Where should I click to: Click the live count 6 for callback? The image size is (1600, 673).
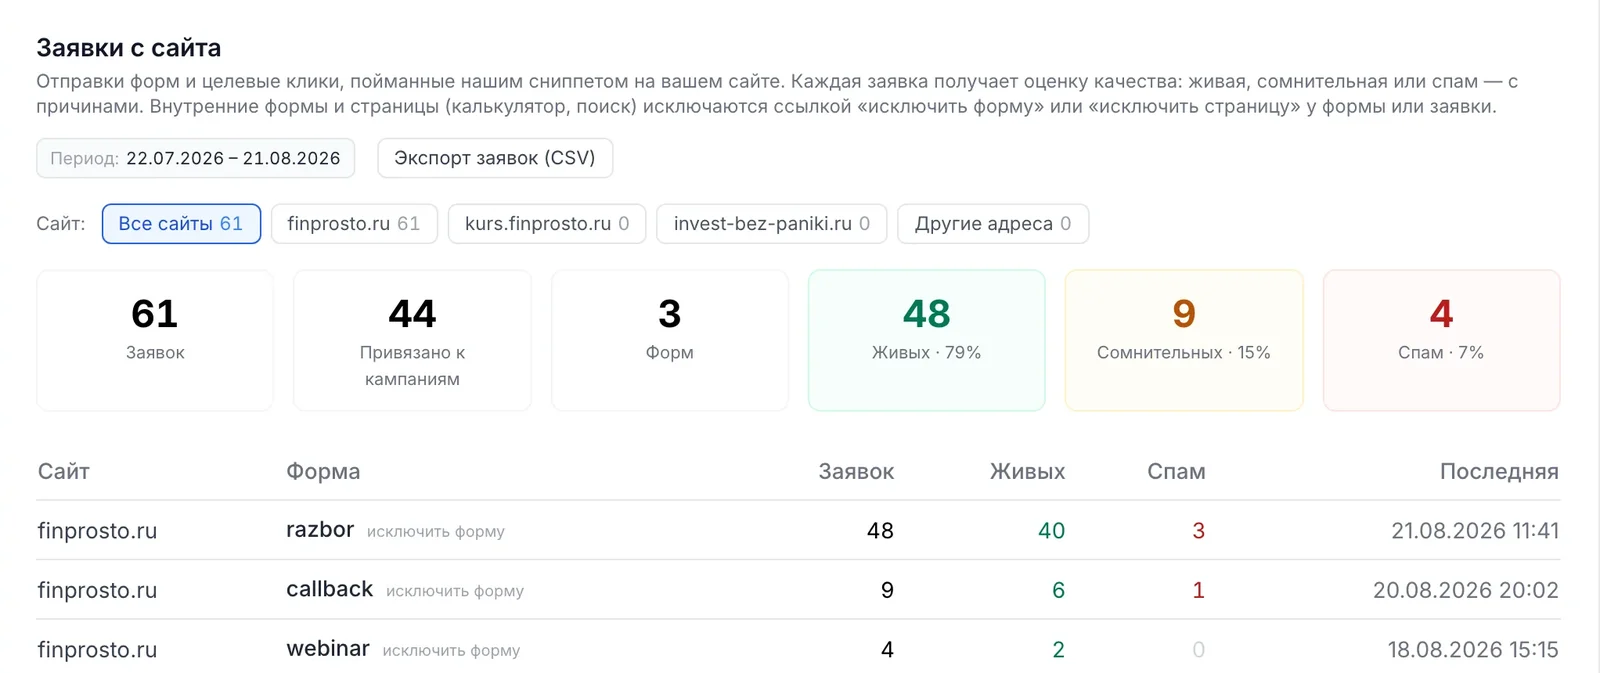(x=1058, y=590)
